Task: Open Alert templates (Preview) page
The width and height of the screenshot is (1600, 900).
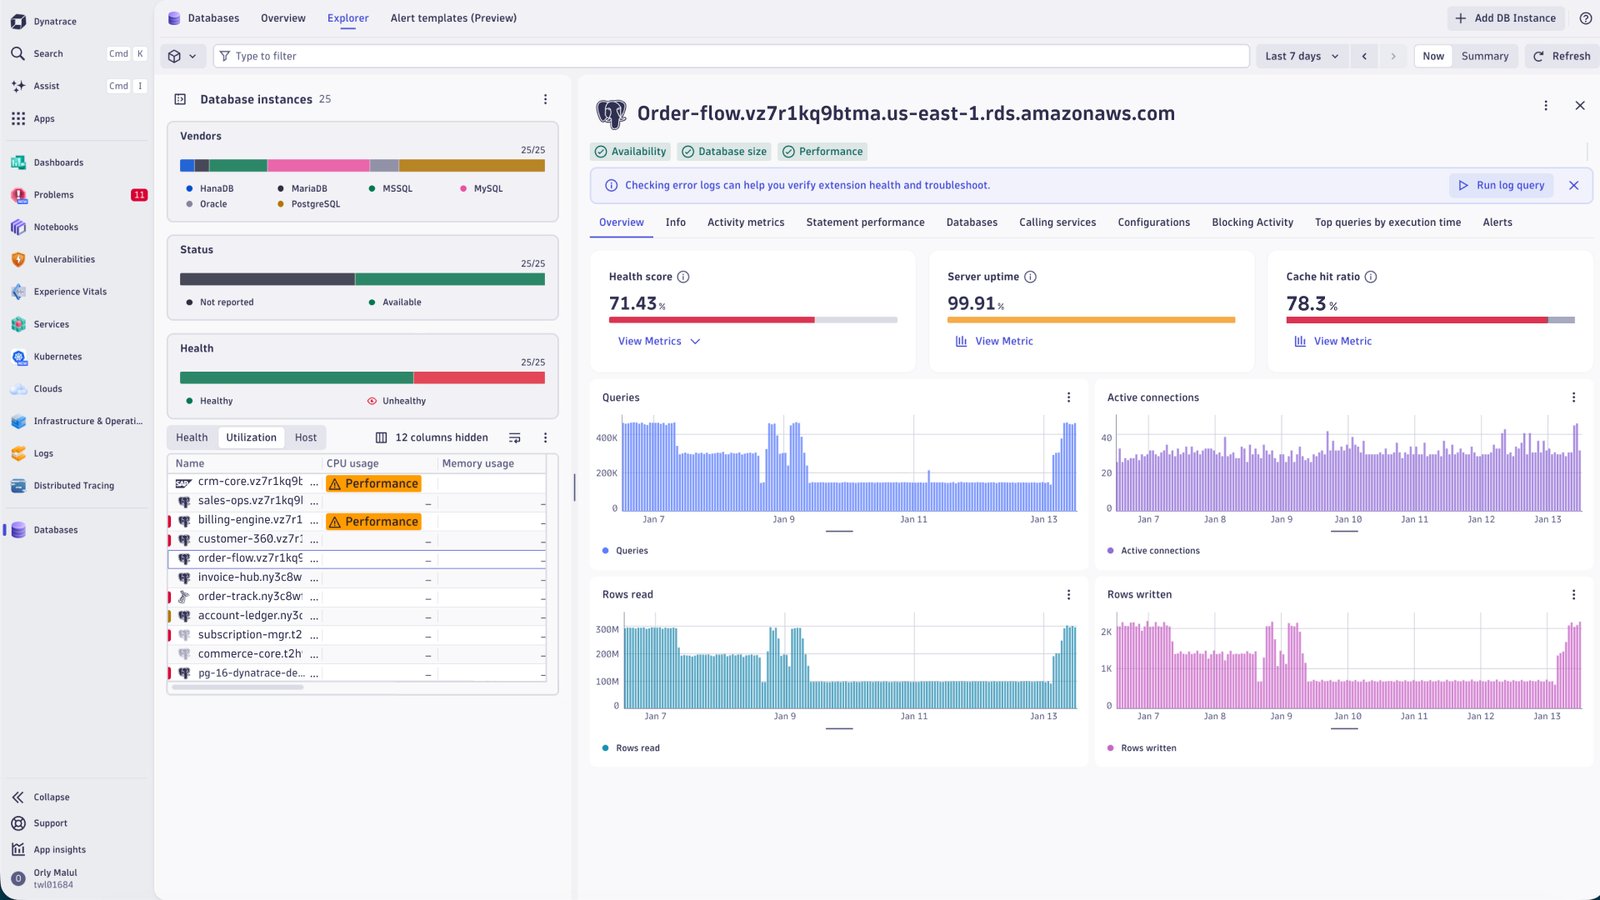Action: coord(453,18)
